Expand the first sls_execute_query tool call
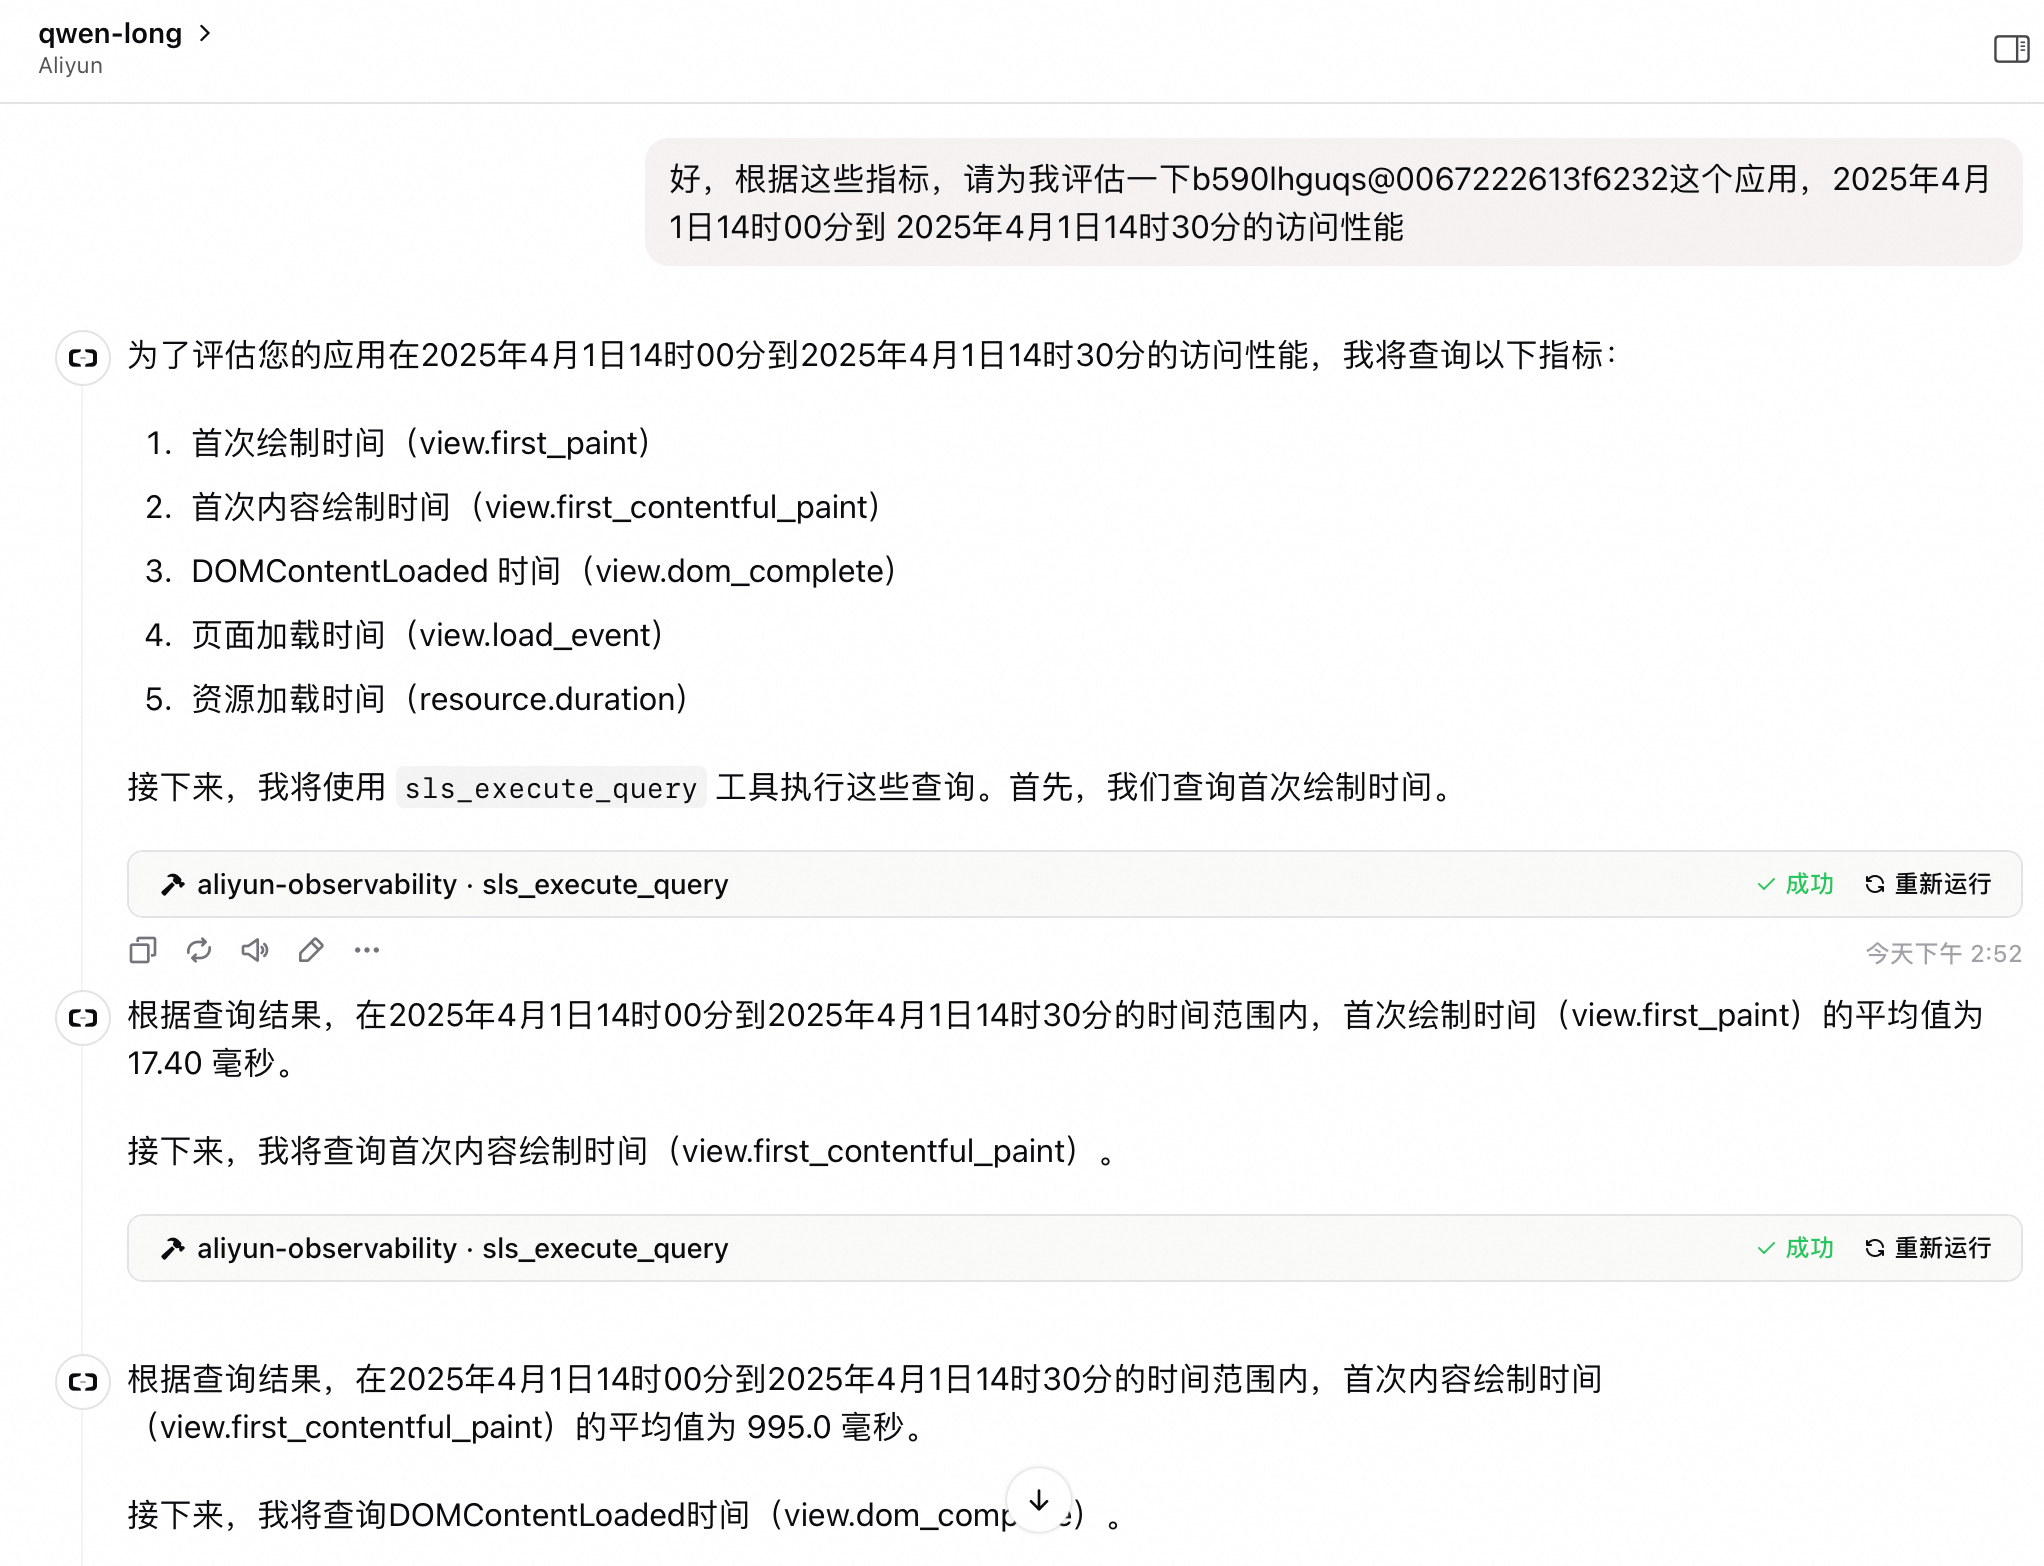Viewport: 2044px width, 1566px height. pos(462,884)
